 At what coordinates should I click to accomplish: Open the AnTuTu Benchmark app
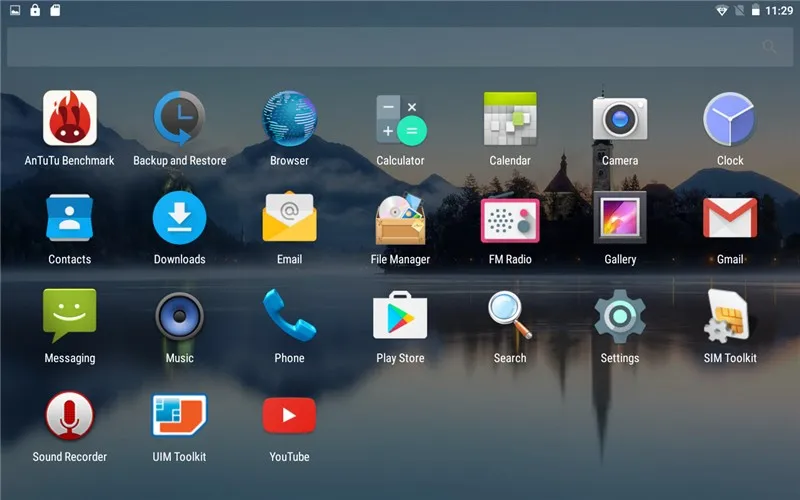[70, 118]
